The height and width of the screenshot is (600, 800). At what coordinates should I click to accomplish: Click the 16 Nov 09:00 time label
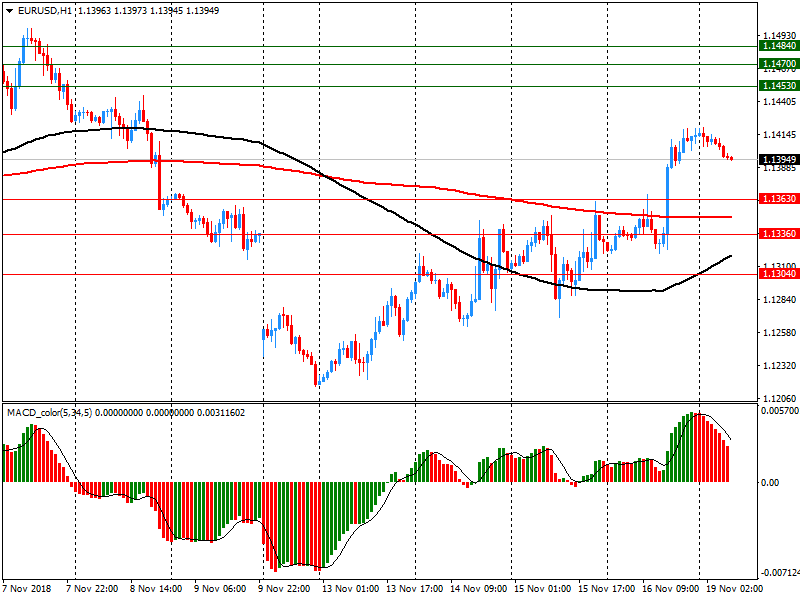(x=671, y=589)
